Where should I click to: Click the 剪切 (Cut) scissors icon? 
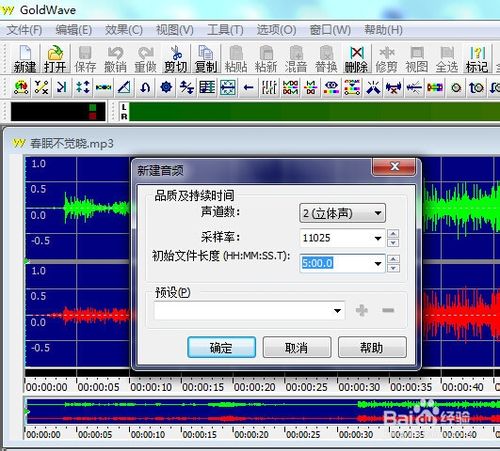click(x=176, y=59)
